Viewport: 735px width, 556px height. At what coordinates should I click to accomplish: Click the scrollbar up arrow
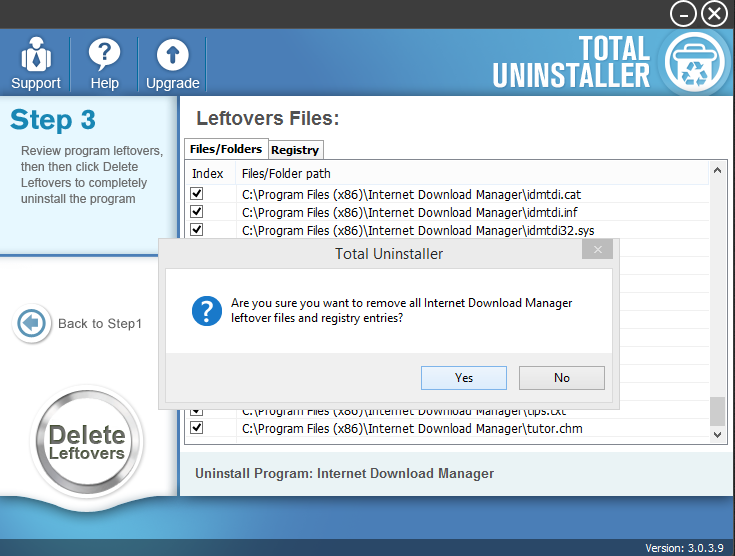coord(717,171)
